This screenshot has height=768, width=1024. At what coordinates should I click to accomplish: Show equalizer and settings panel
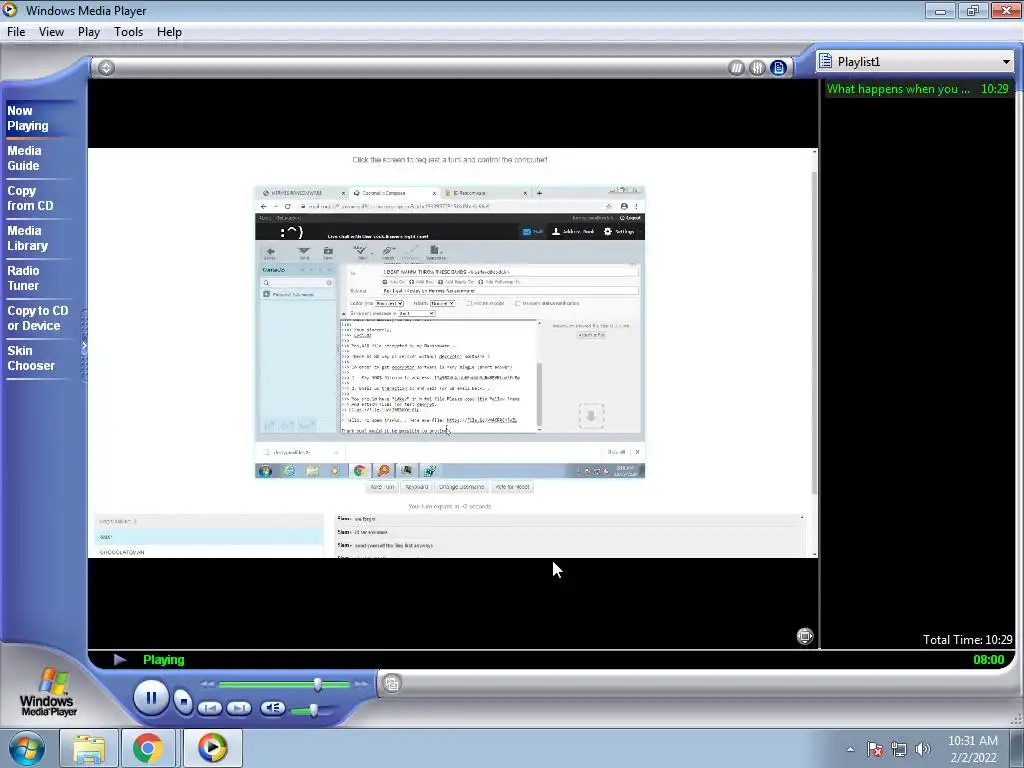coord(757,67)
